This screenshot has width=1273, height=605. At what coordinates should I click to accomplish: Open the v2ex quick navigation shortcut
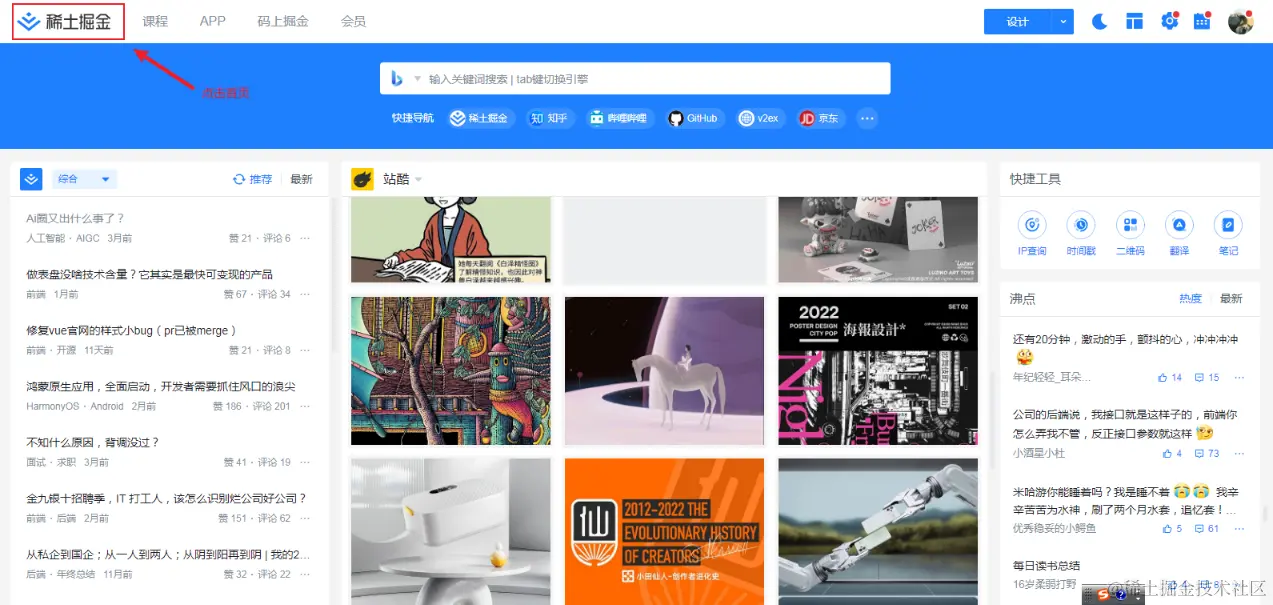point(759,118)
